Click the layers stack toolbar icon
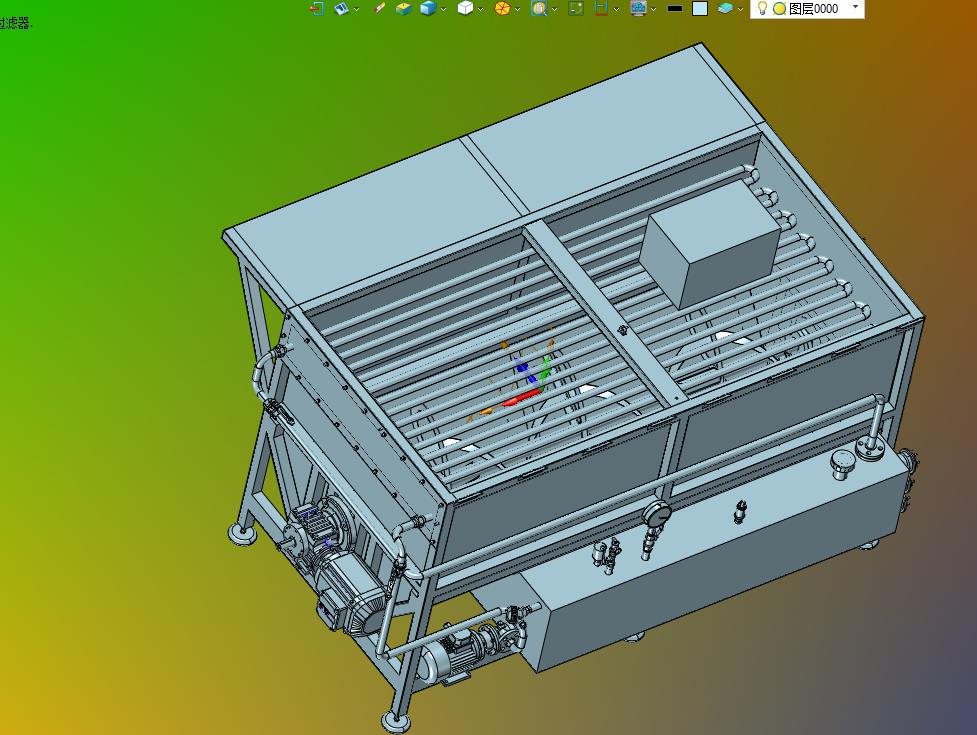This screenshot has width=977, height=735. [x=725, y=8]
